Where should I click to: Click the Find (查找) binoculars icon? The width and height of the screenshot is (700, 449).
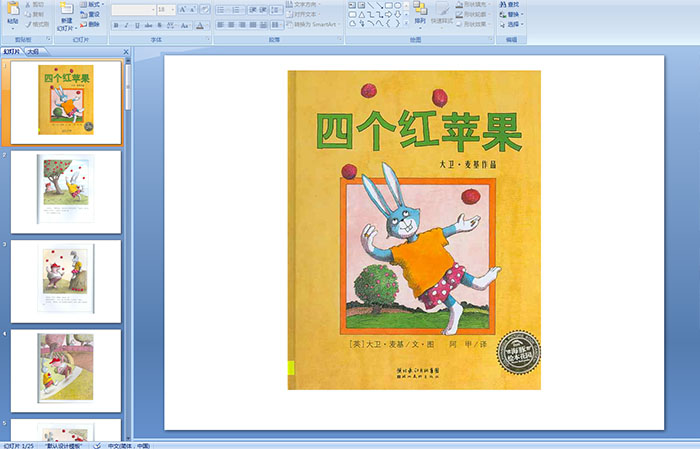point(503,4)
